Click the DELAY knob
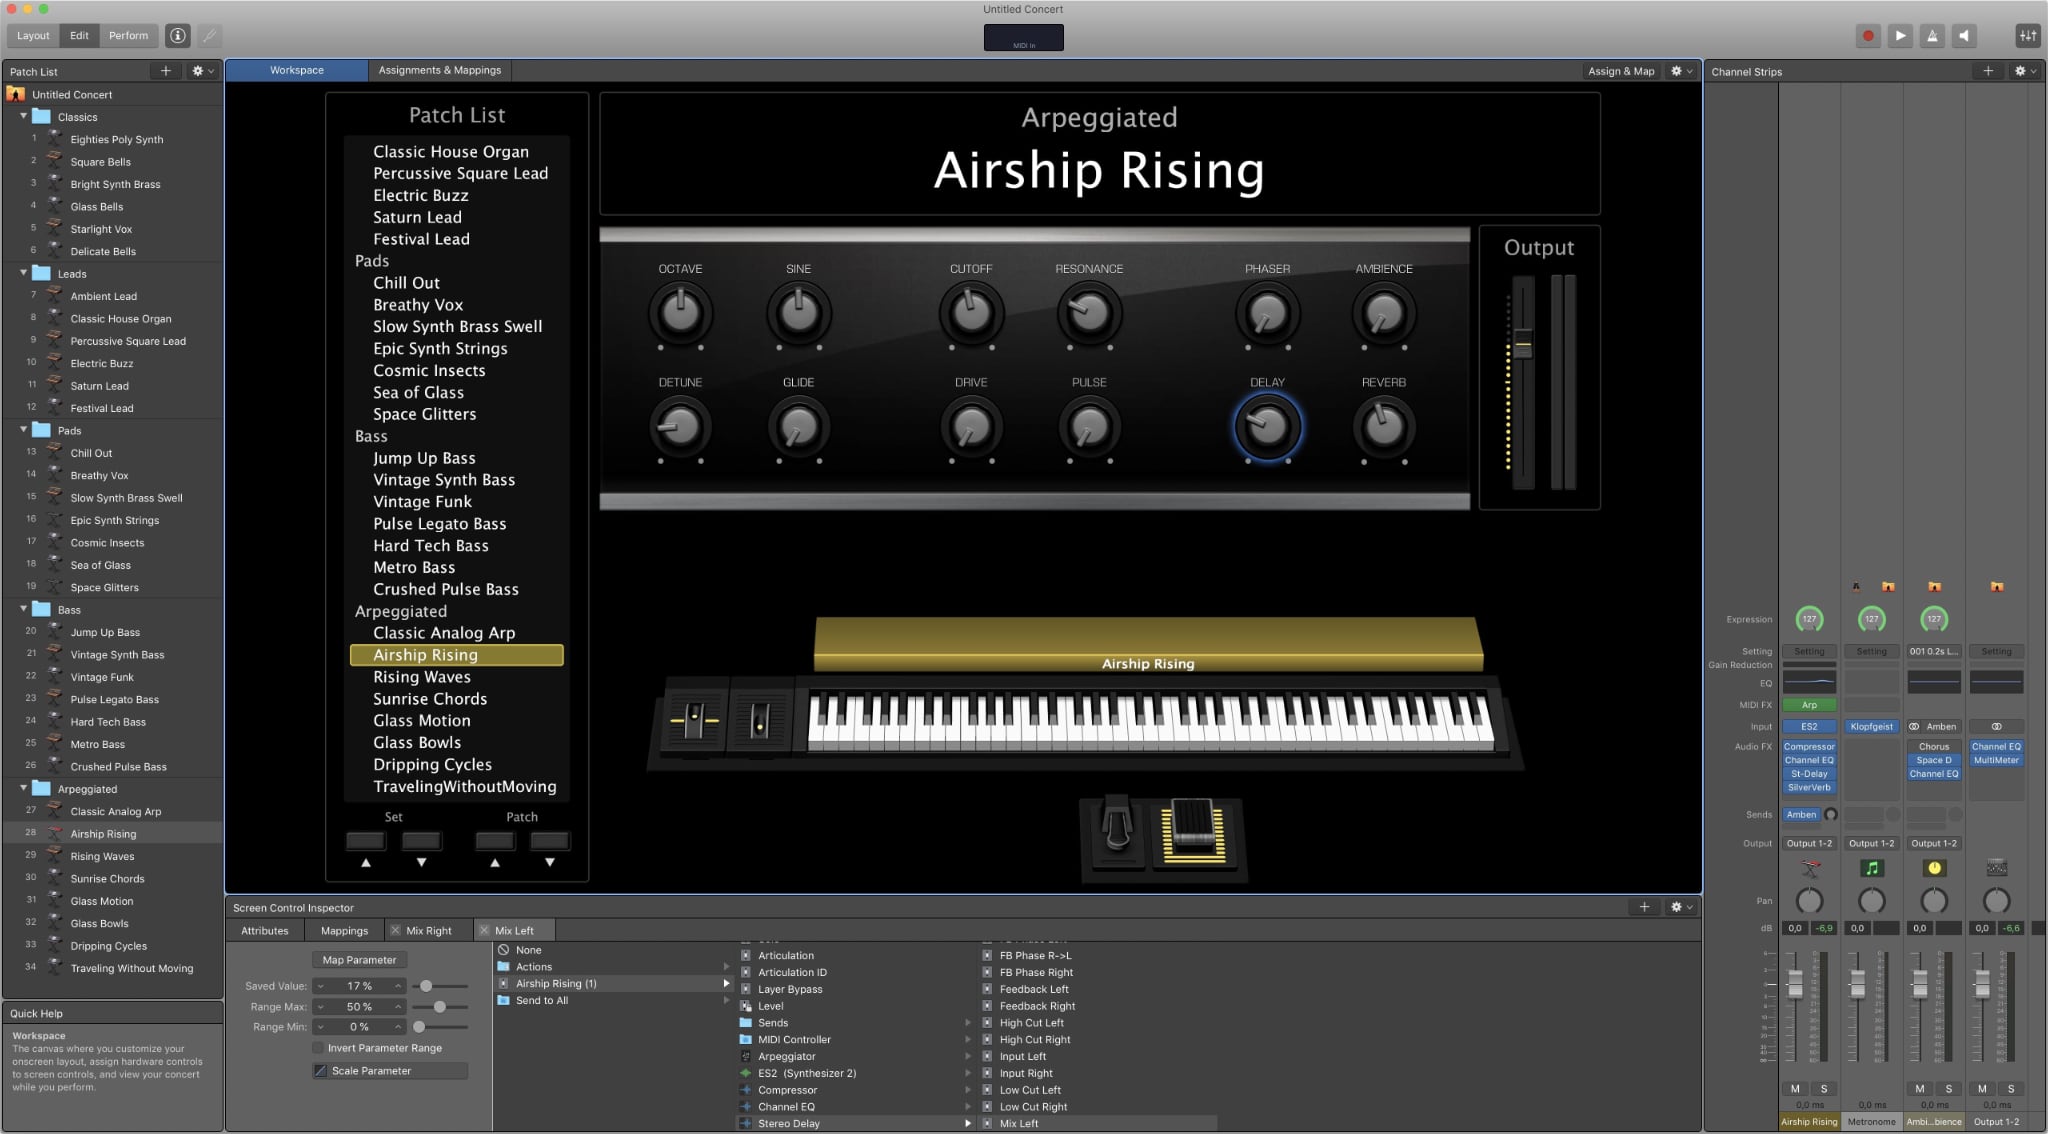Image resolution: width=2048 pixels, height=1134 pixels. [1267, 427]
